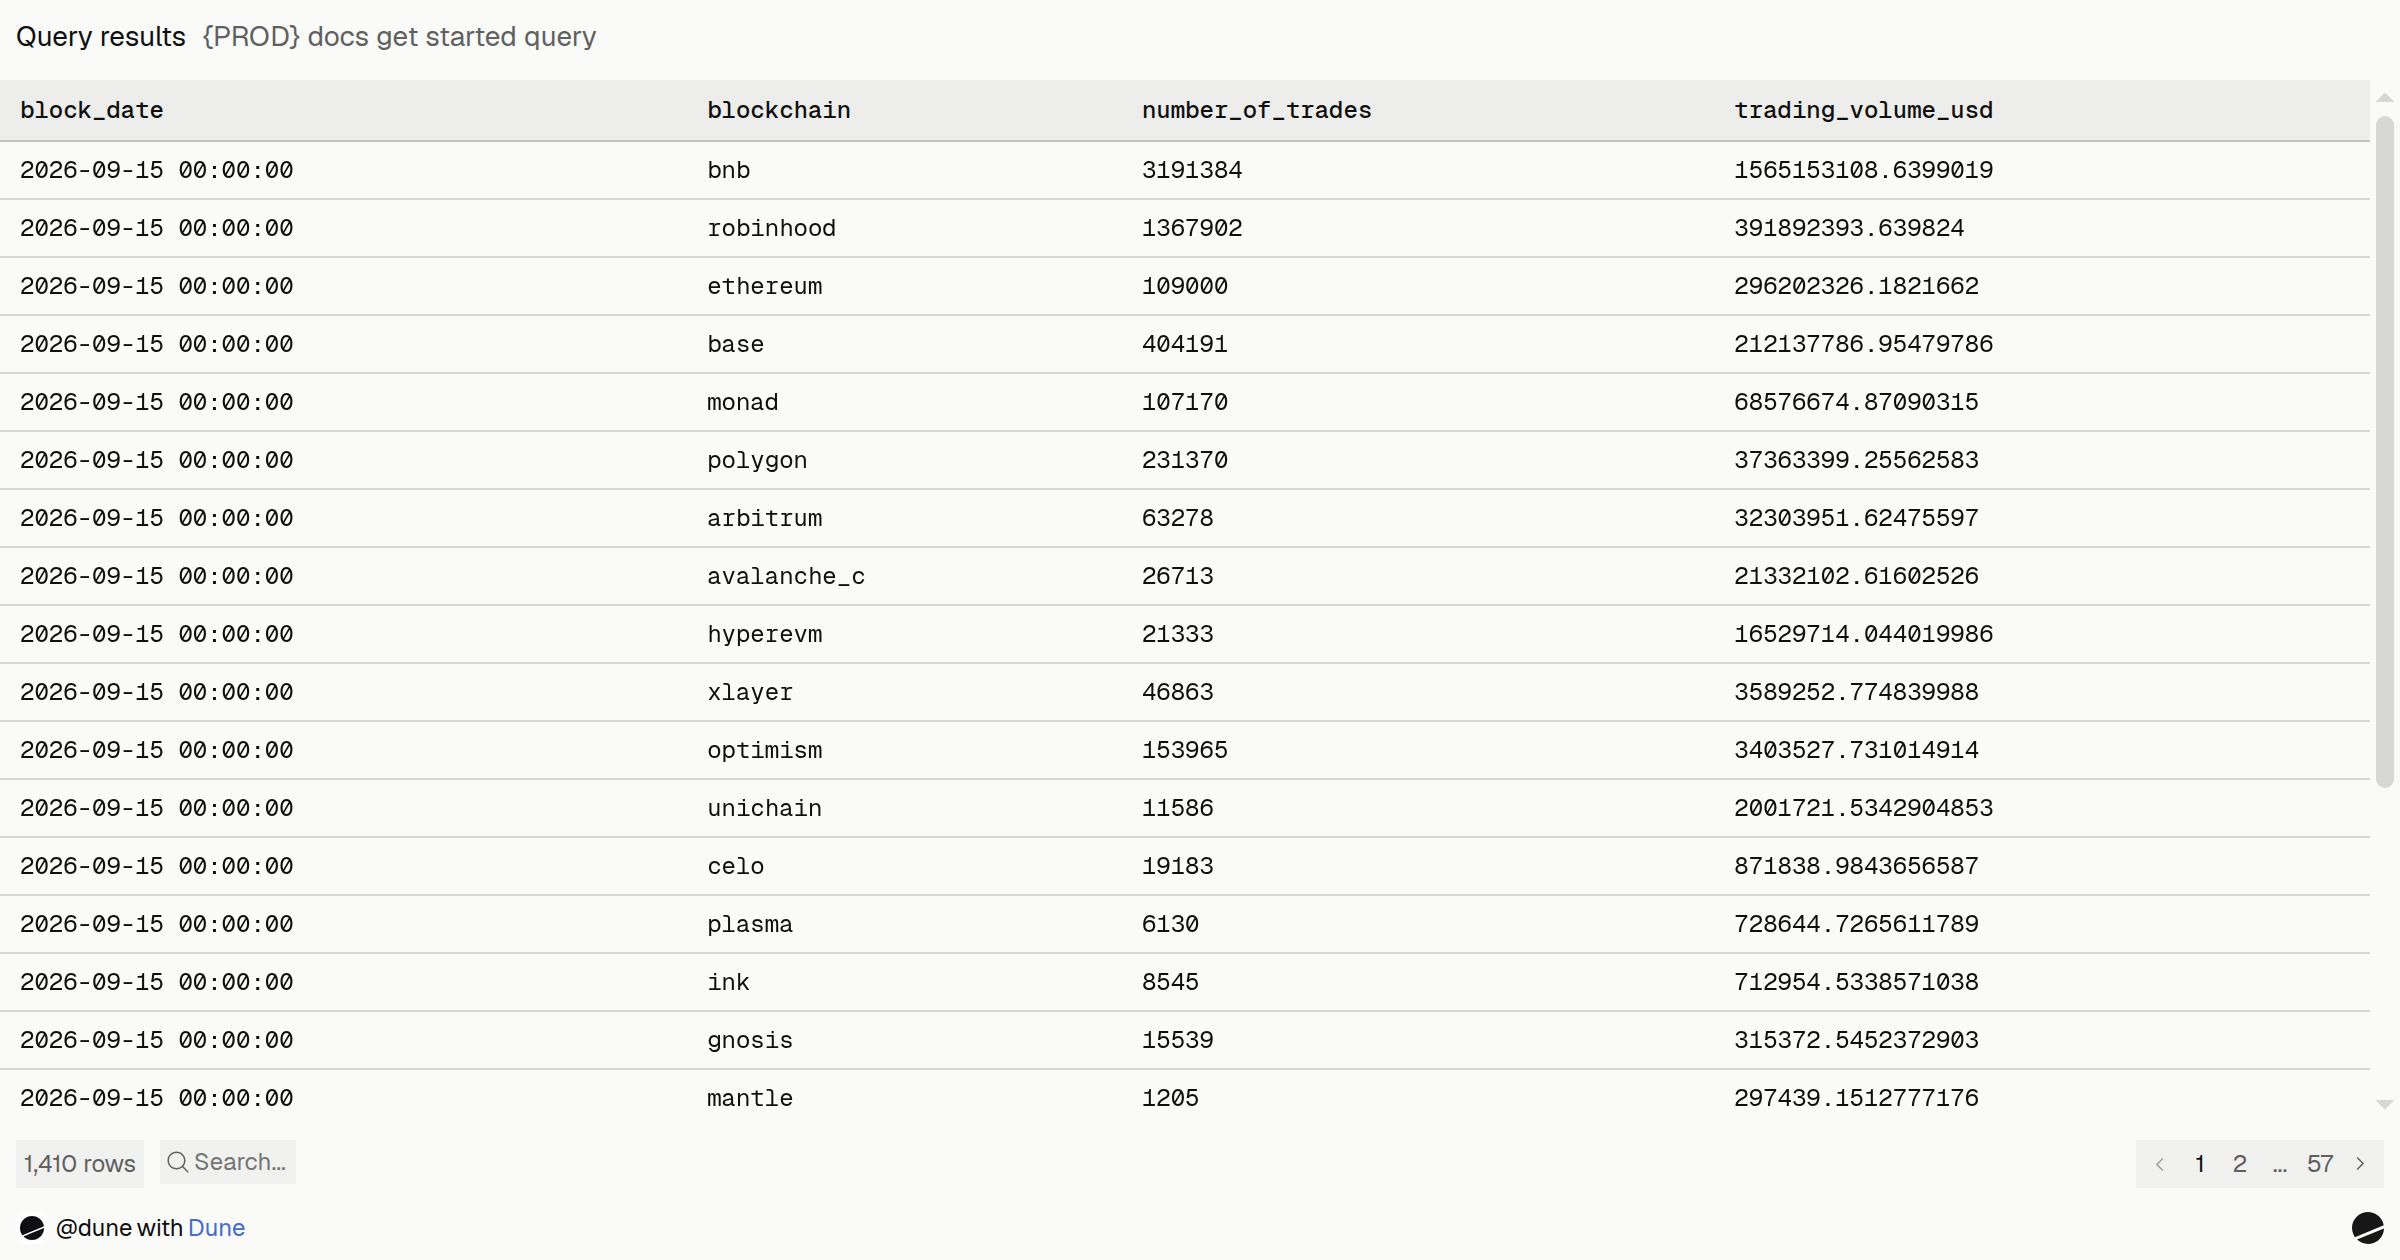2400x1260 pixels.
Task: Open page 2 of results
Action: pos(2240,1164)
